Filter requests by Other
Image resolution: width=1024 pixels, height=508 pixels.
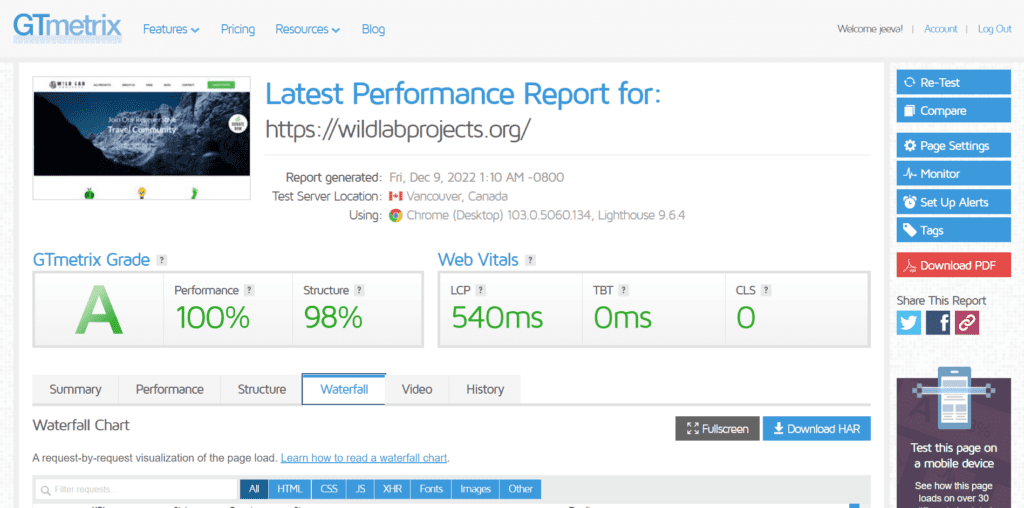coord(520,489)
